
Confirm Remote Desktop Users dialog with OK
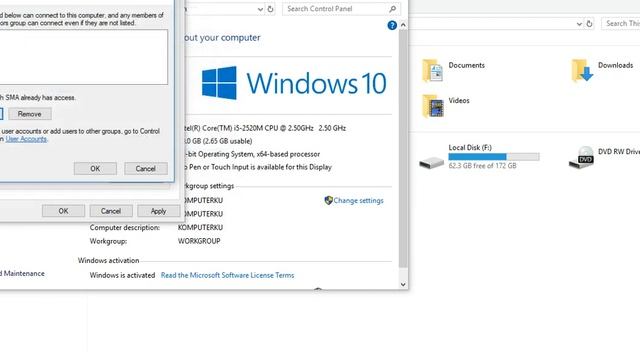[95, 169]
